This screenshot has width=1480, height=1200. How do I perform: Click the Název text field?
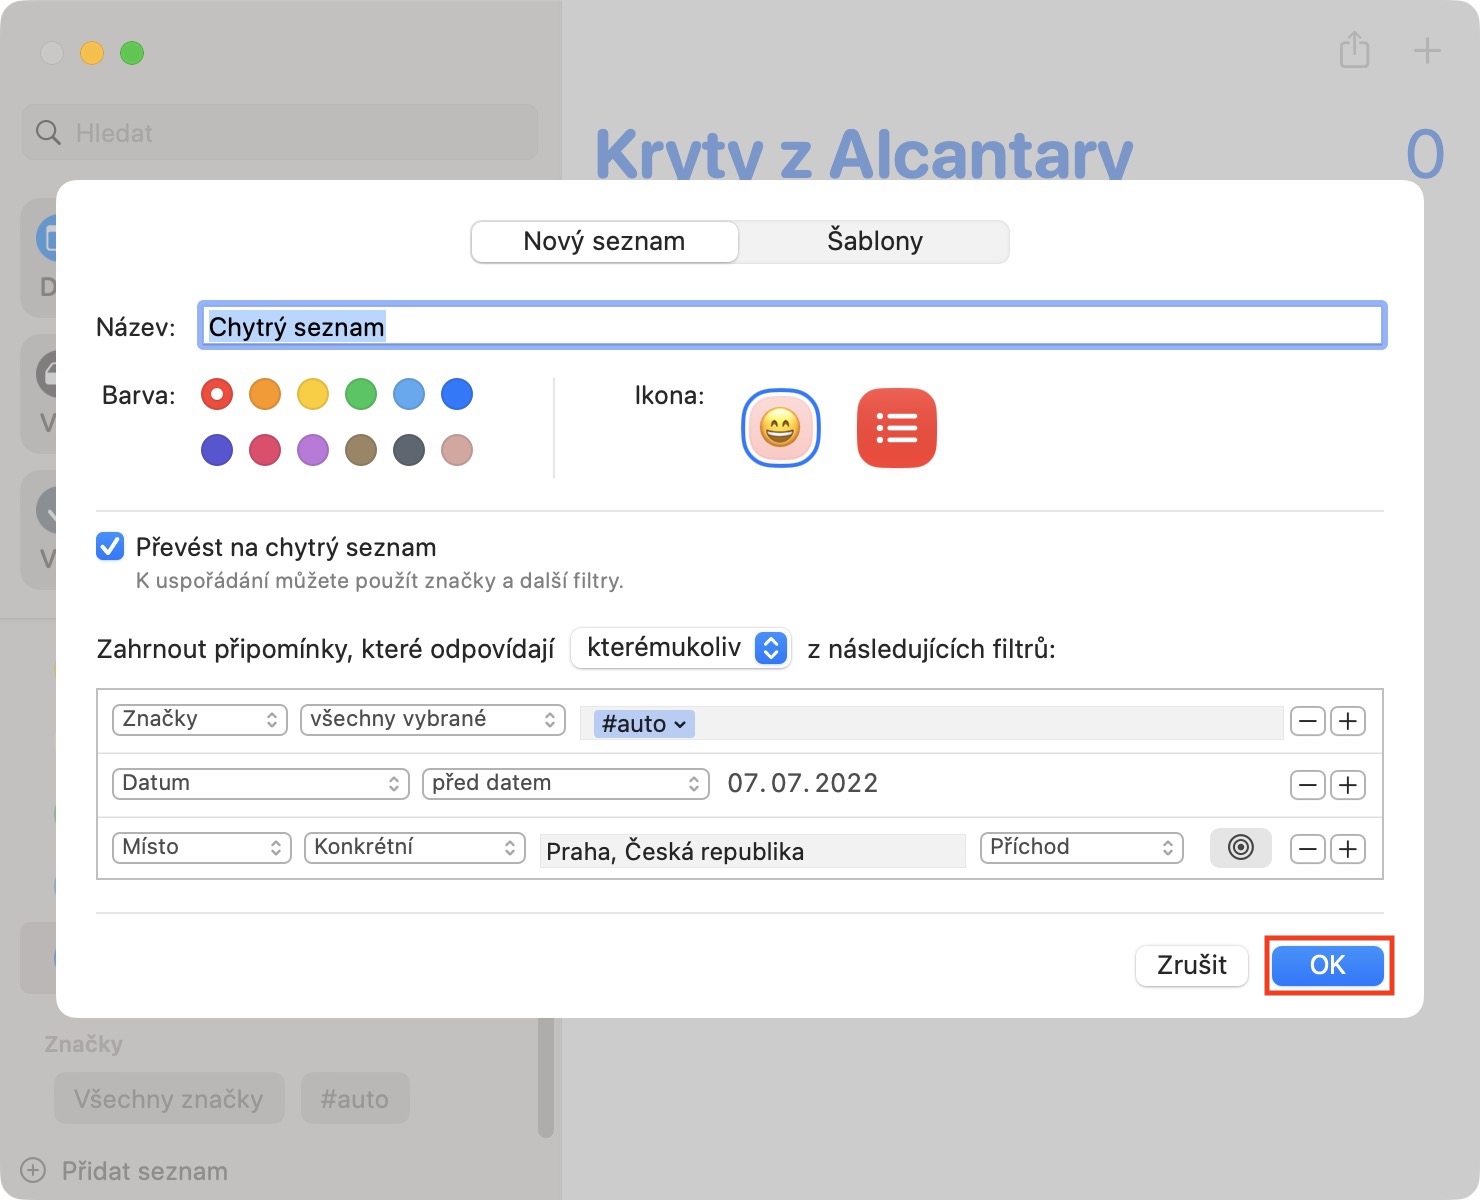792,326
